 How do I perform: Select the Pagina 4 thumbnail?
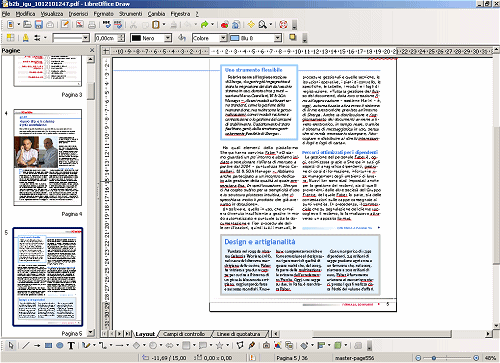[x=48, y=157]
